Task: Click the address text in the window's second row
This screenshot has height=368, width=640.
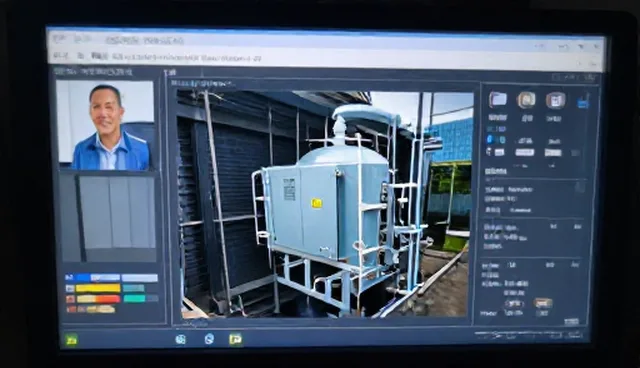Action: (x=176, y=57)
